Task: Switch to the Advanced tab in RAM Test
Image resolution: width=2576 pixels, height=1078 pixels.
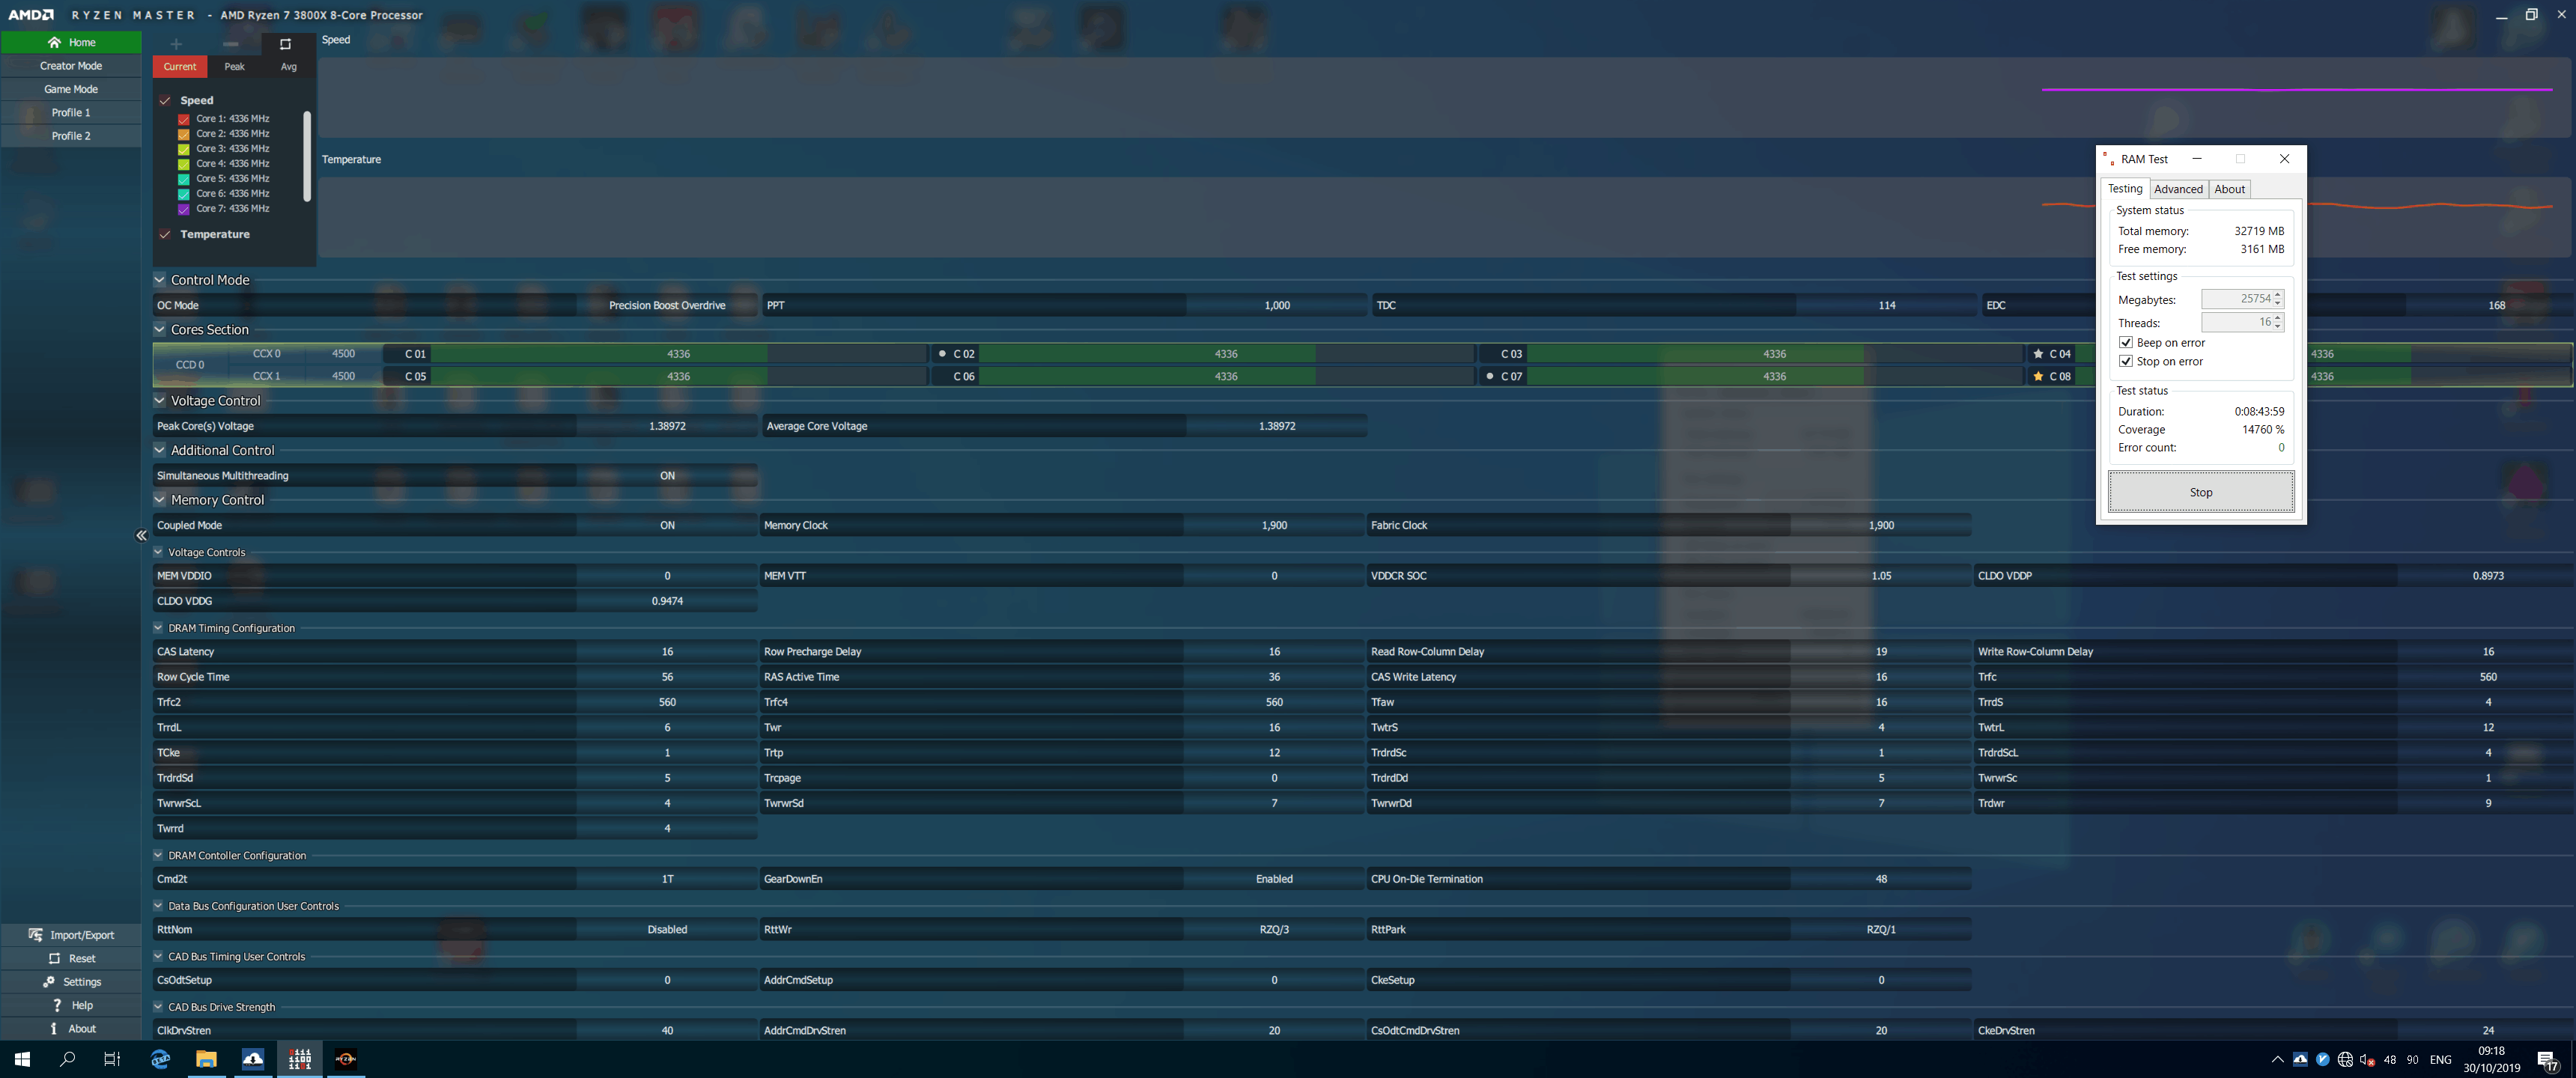Action: click(x=2177, y=189)
